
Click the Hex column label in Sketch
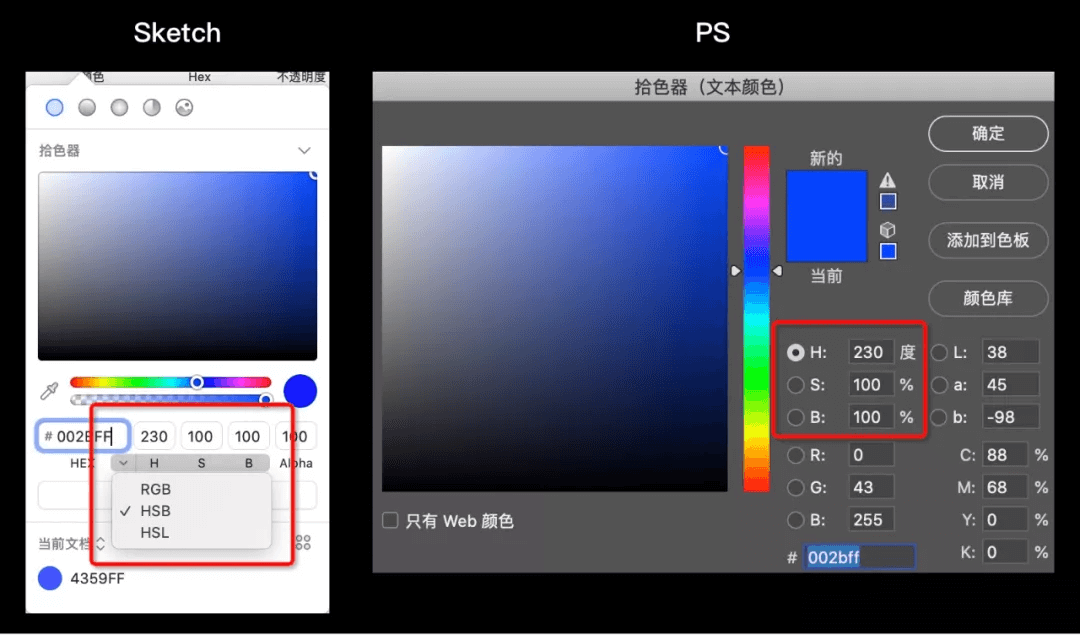click(x=200, y=77)
